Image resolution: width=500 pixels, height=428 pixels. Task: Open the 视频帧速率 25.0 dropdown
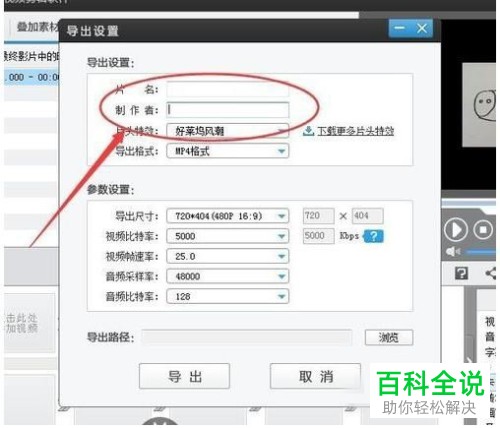click(228, 256)
